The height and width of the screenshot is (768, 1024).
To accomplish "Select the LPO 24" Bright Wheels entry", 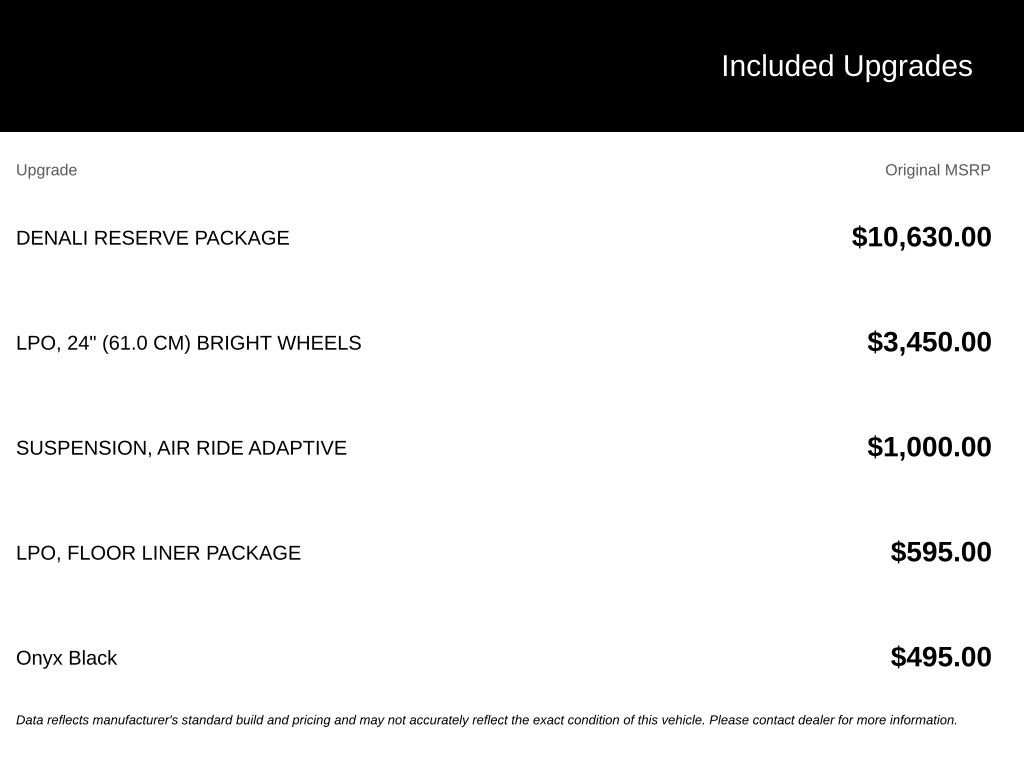I will (189, 343).
